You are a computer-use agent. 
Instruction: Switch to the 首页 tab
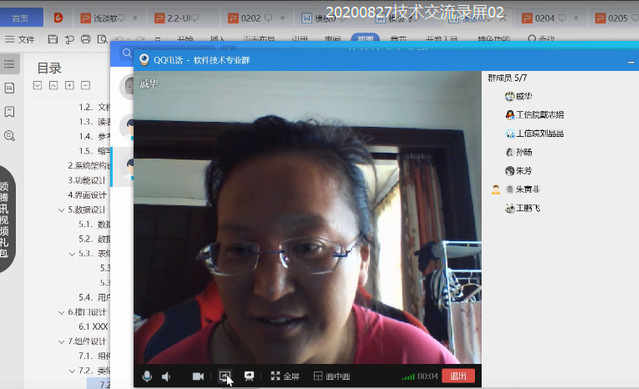(x=21, y=18)
